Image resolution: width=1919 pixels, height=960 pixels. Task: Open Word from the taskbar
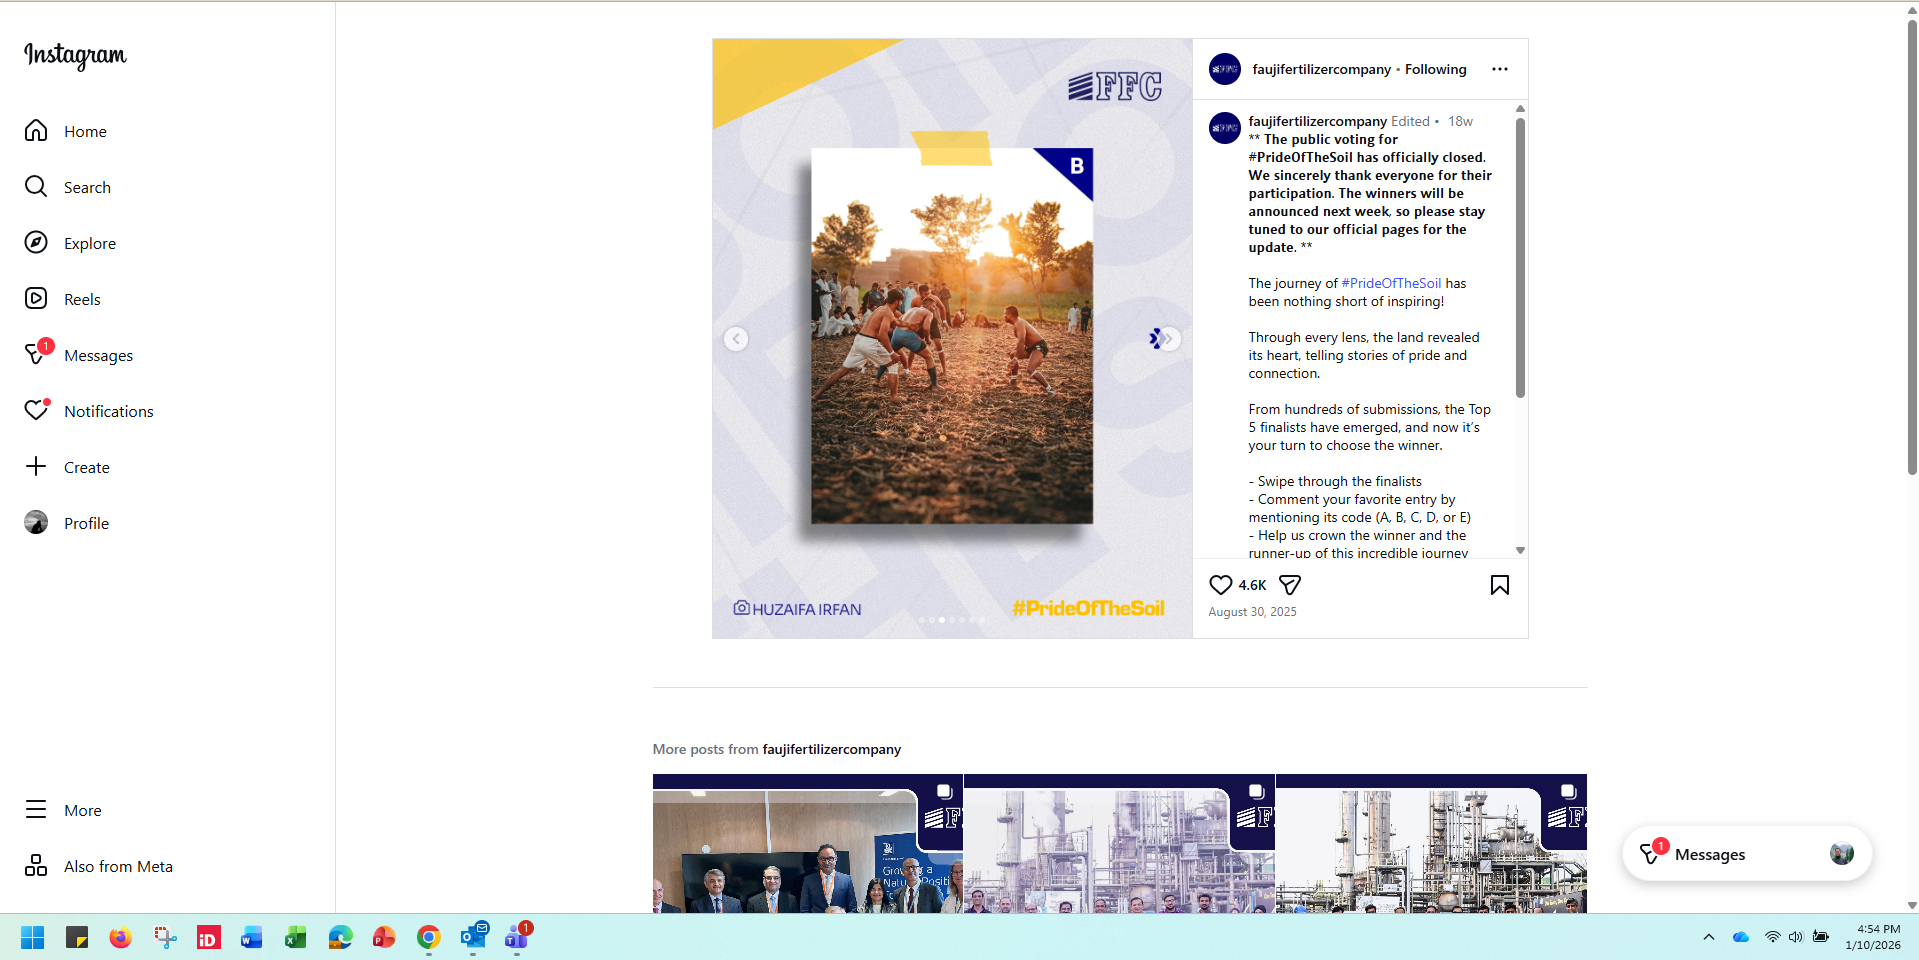251,937
